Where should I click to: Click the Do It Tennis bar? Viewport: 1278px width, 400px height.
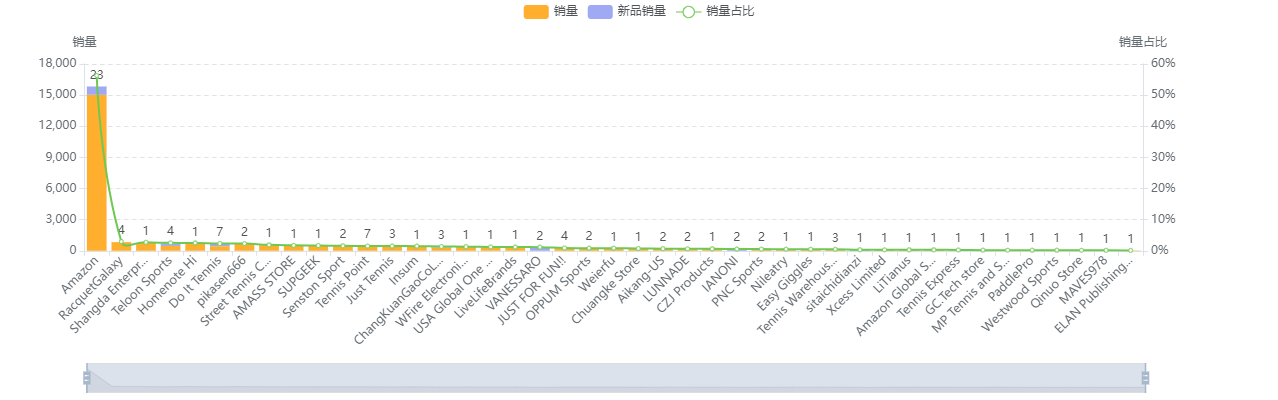(219, 247)
